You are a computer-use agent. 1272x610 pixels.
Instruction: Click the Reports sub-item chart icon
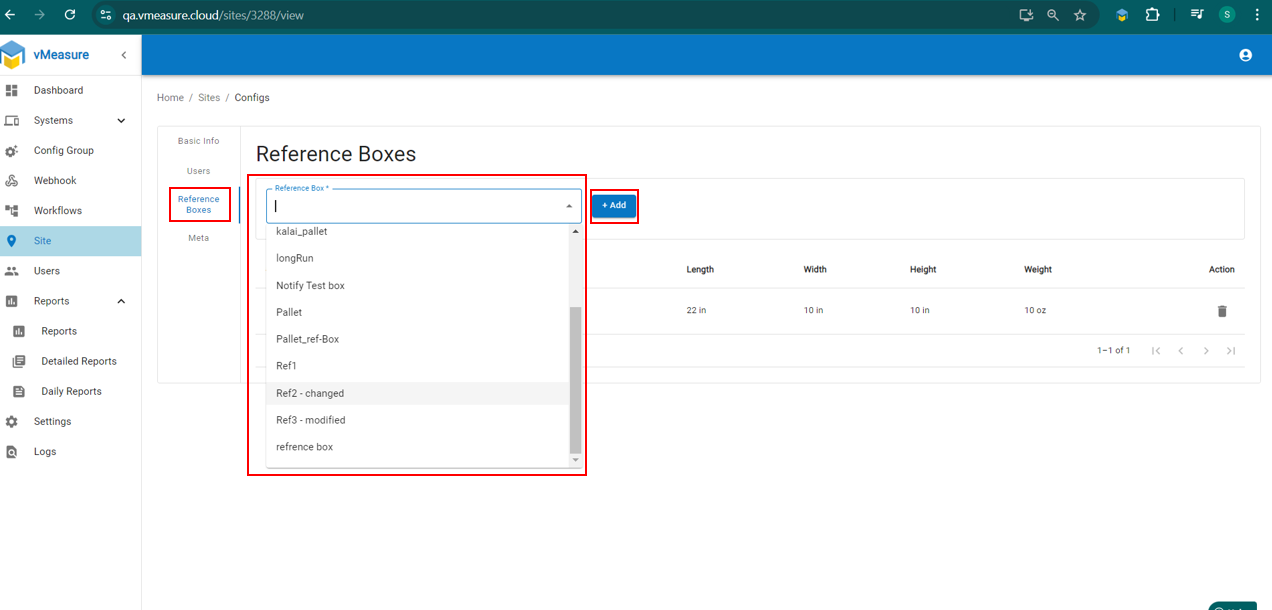19,331
